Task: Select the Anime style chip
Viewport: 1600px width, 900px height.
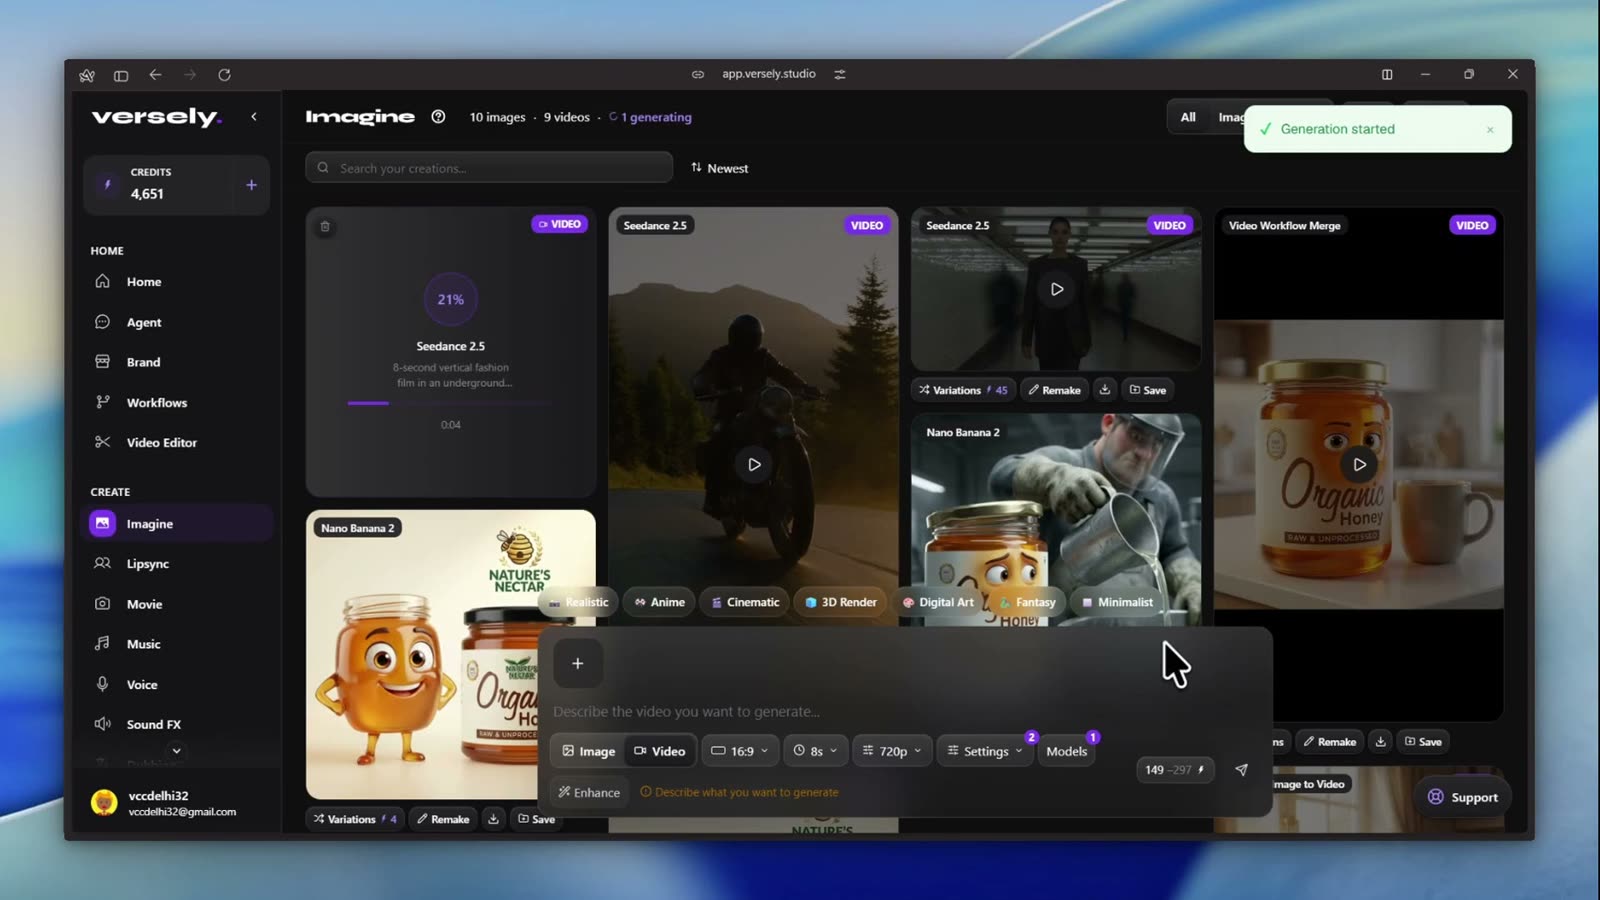Action: point(660,602)
